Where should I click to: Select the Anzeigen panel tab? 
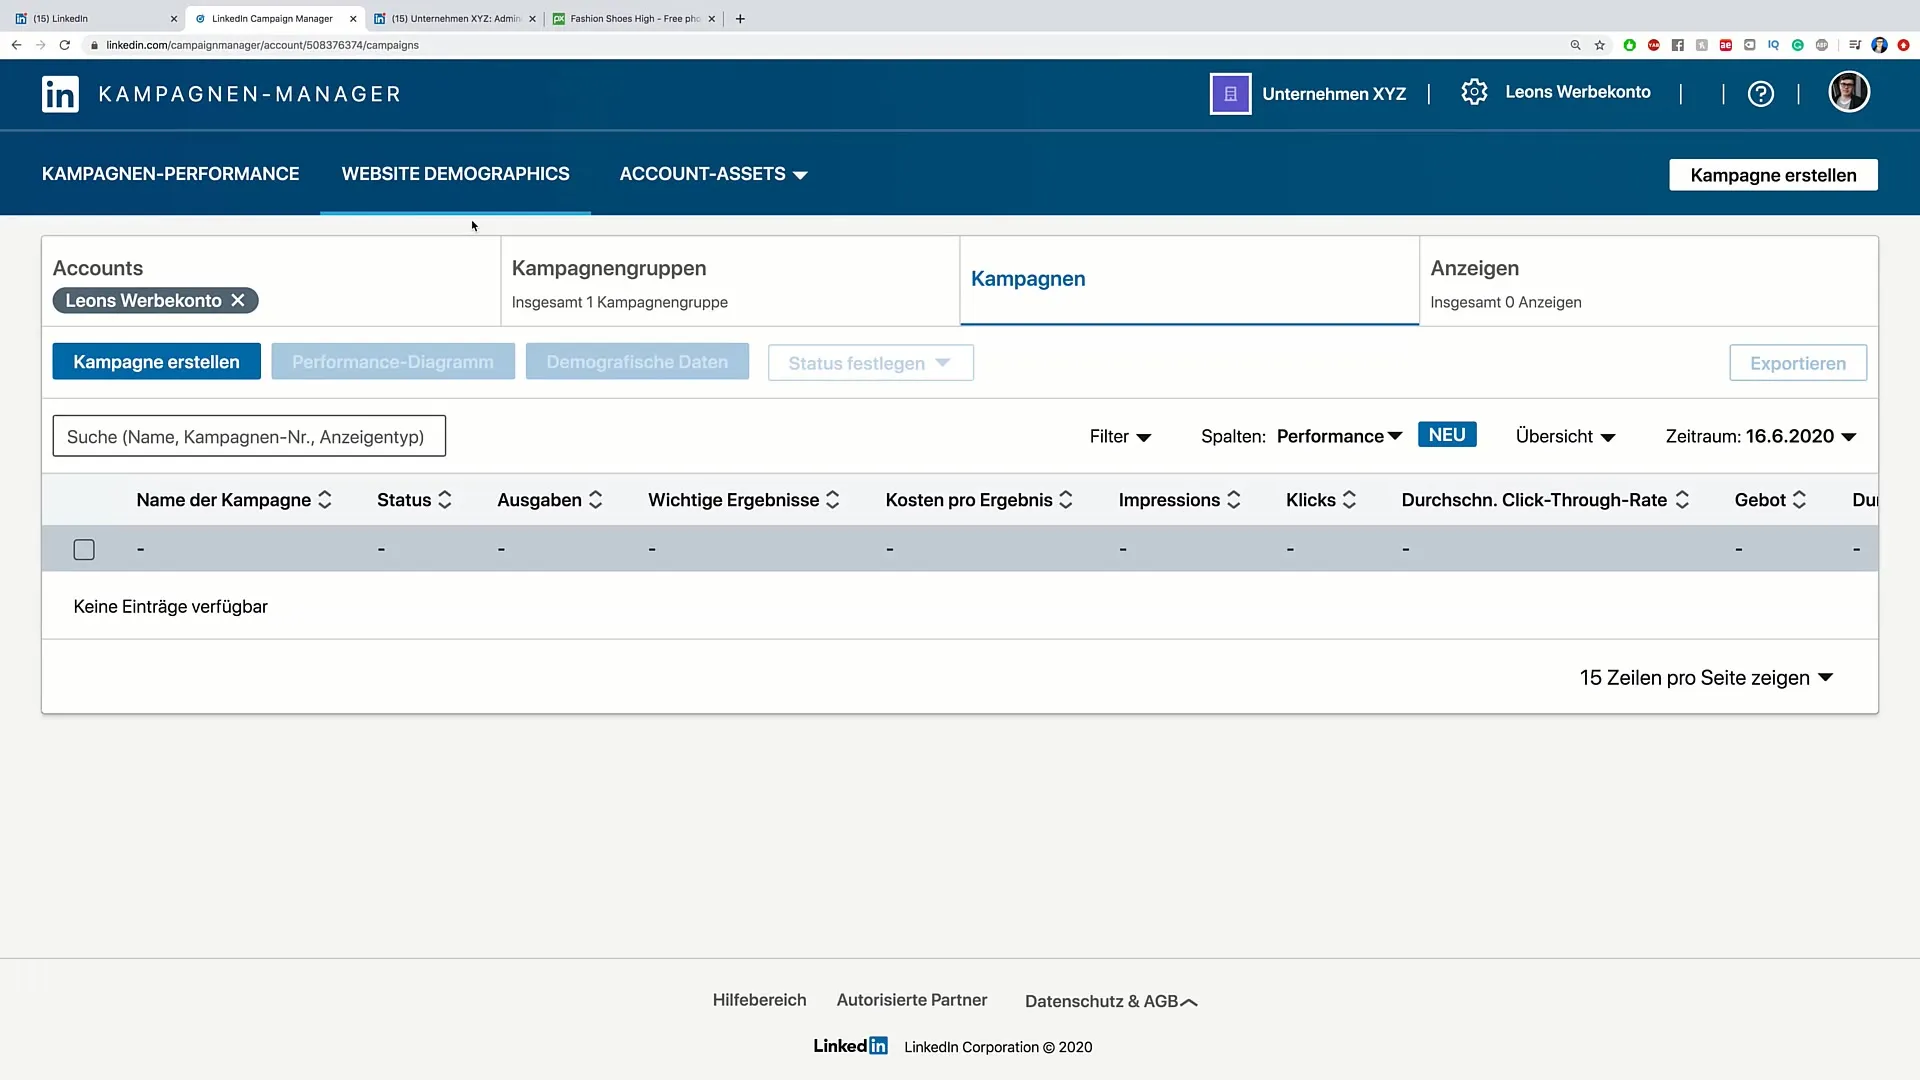click(1648, 281)
